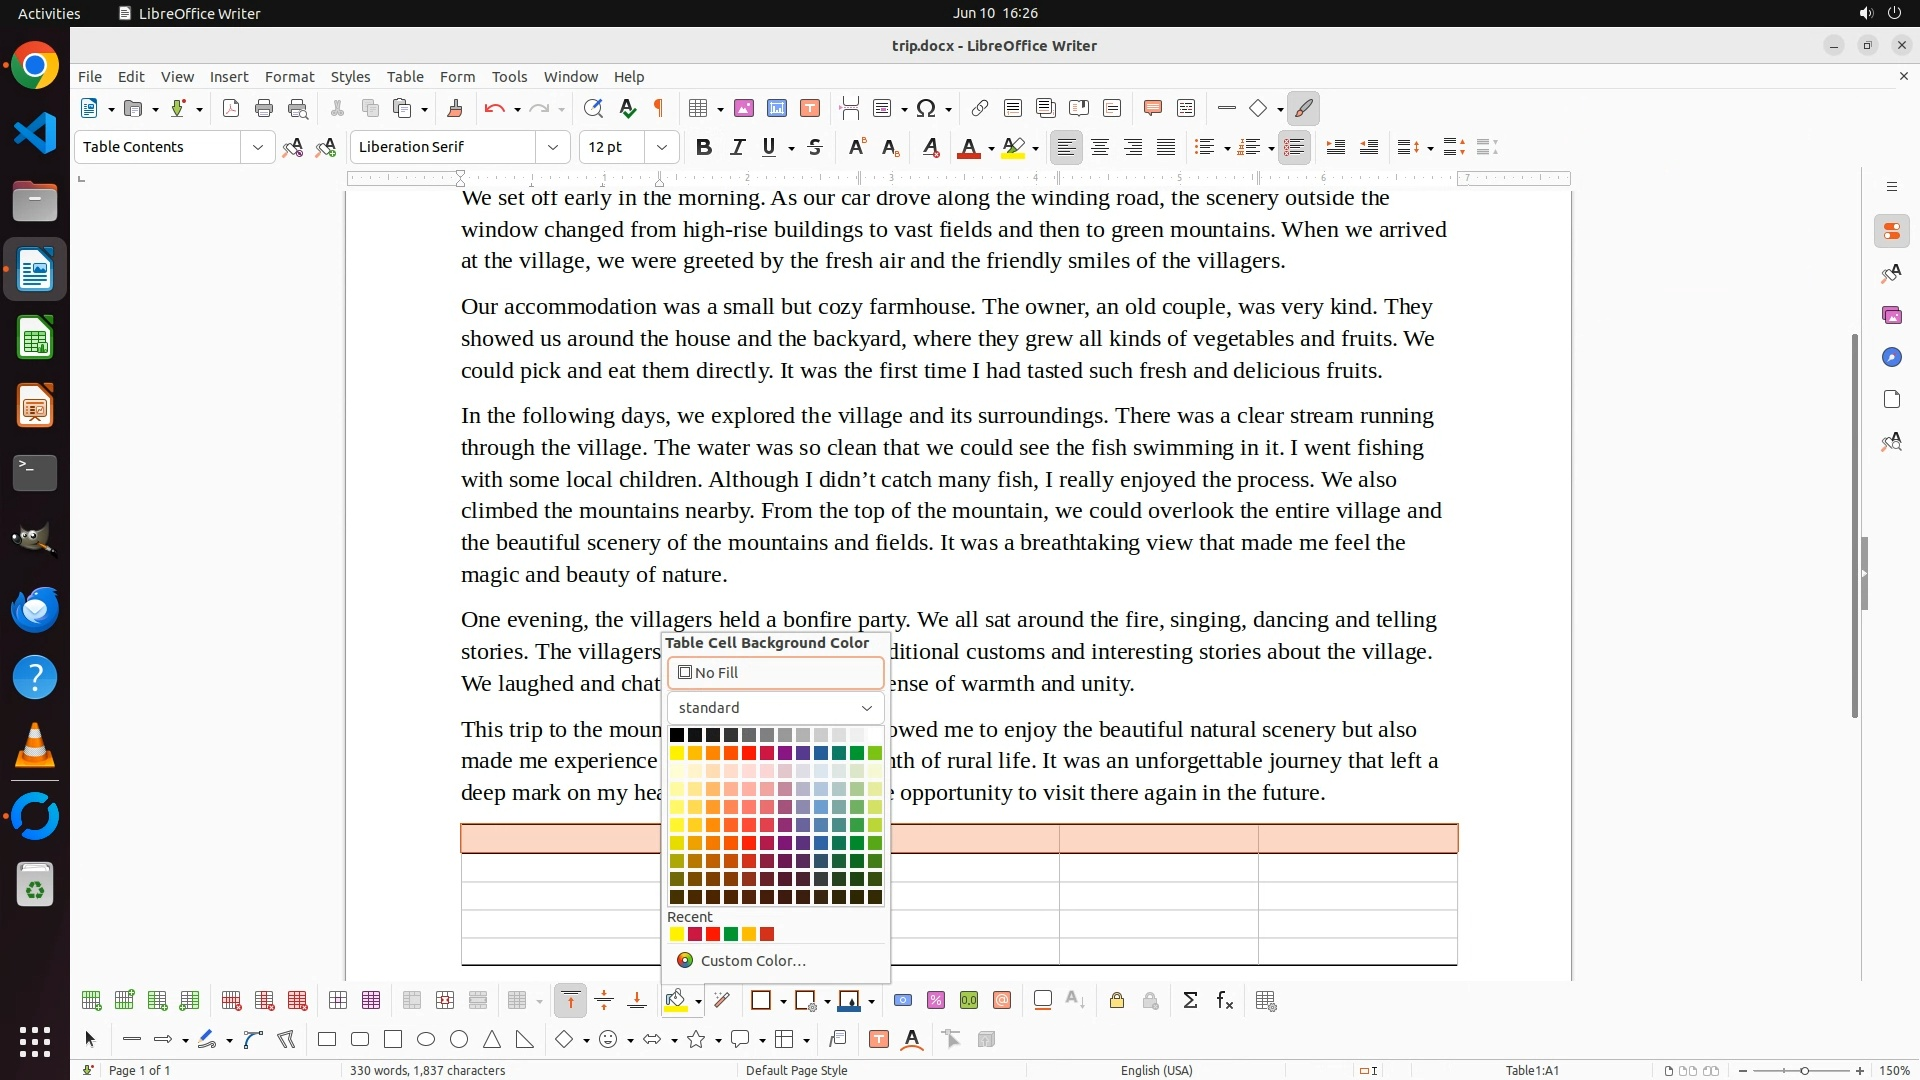Click the Insert Image toolbar icon
Viewport: 1920px width, 1080px height.
click(x=744, y=109)
